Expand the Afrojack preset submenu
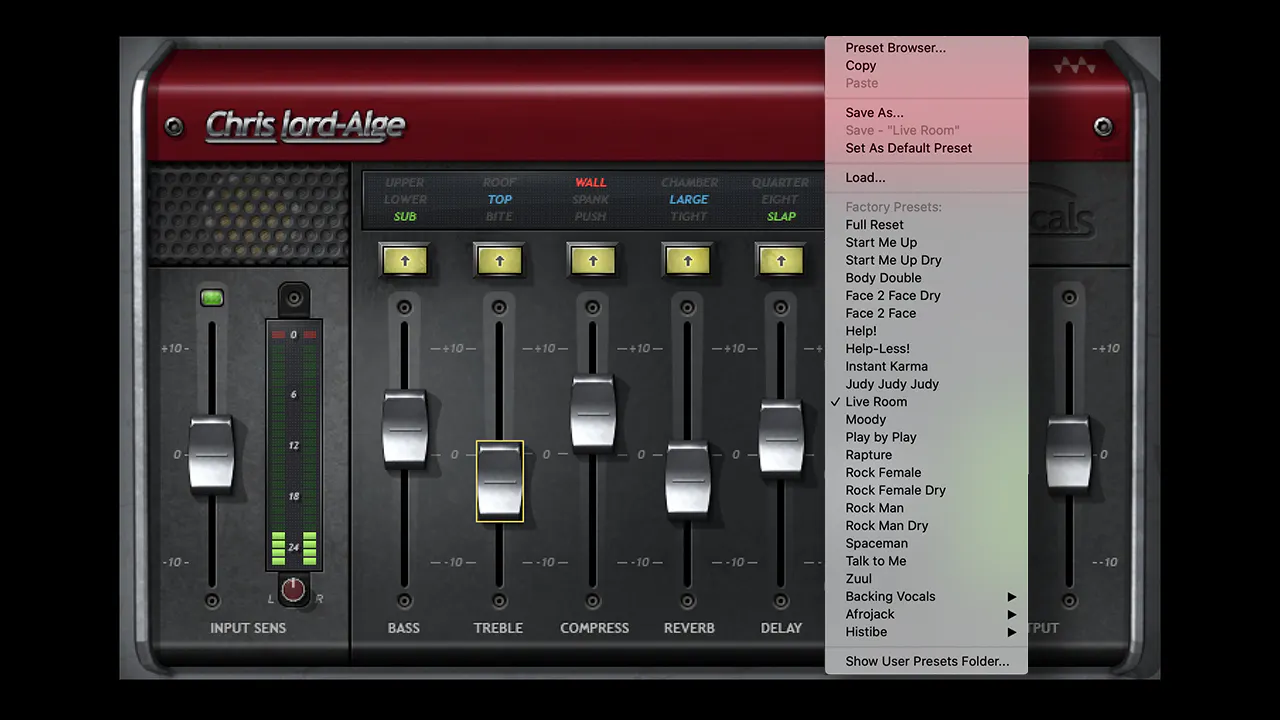The width and height of the screenshot is (1280, 720). 870,614
